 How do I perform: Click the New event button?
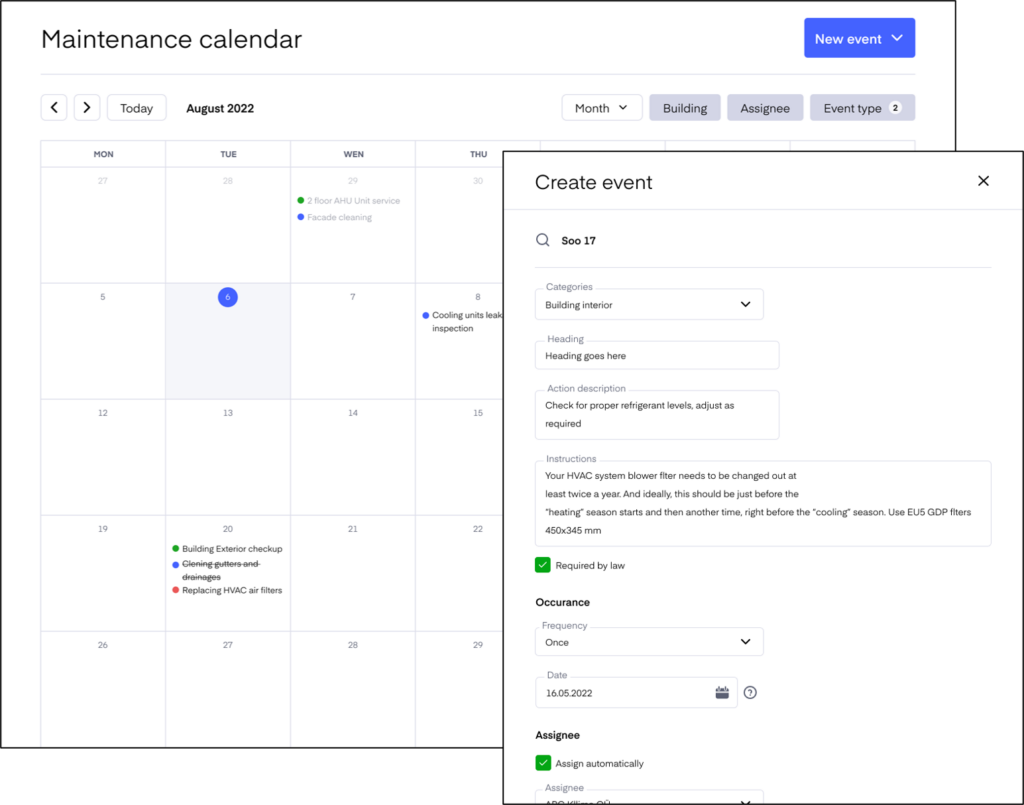(x=859, y=36)
